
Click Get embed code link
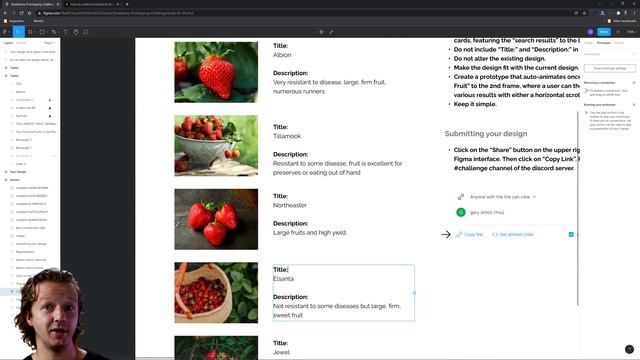[x=513, y=234]
